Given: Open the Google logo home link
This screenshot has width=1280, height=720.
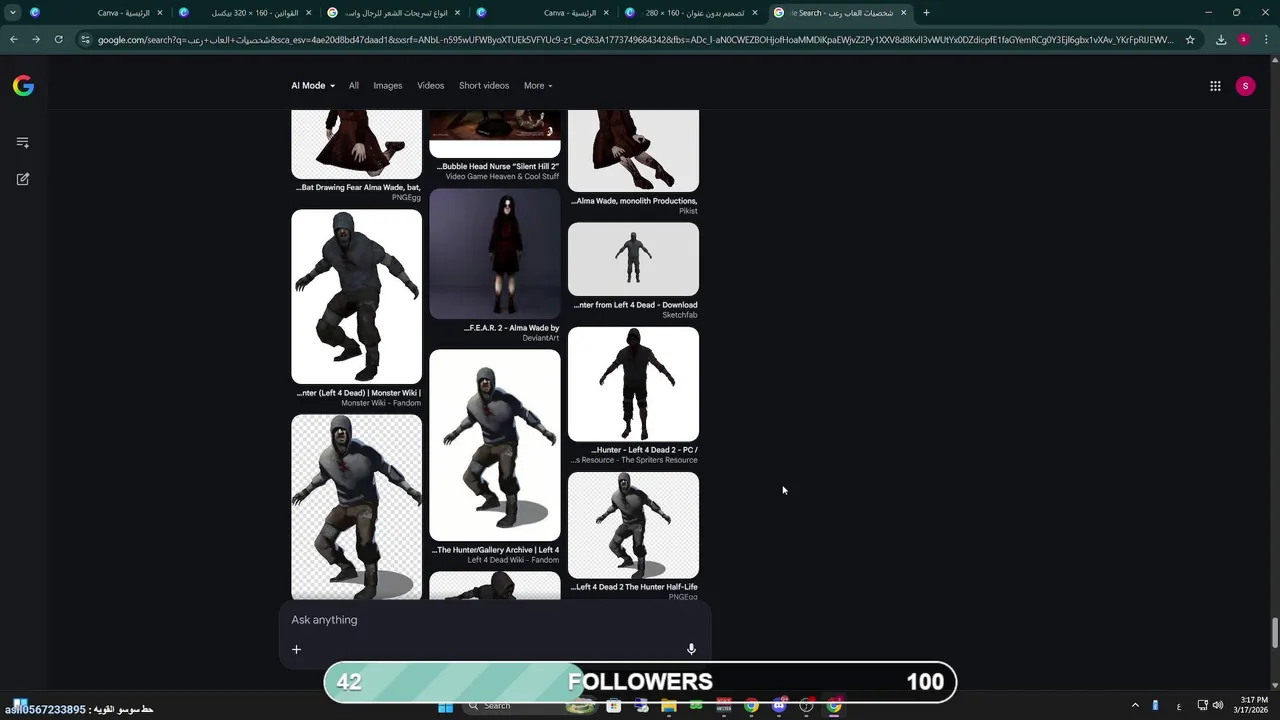Looking at the screenshot, I should click(23, 86).
